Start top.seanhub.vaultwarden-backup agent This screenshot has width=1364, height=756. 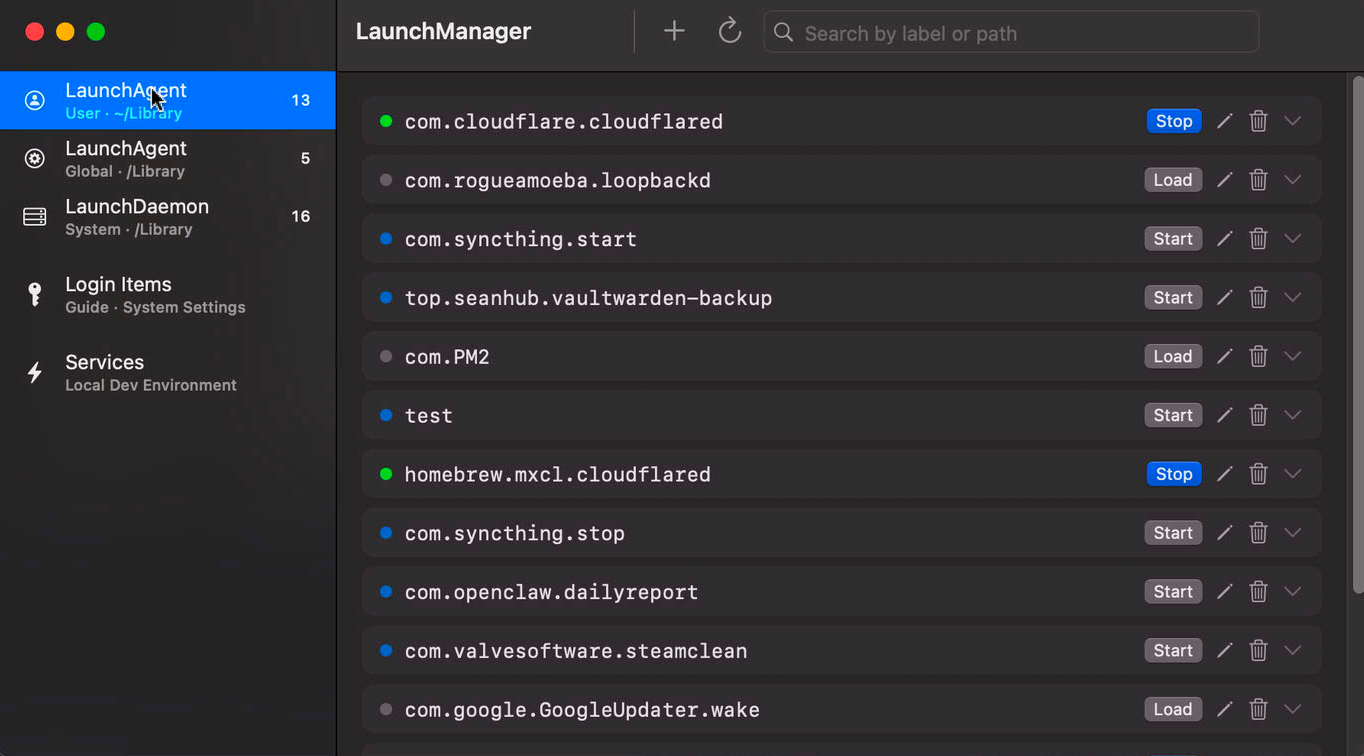point(1173,298)
